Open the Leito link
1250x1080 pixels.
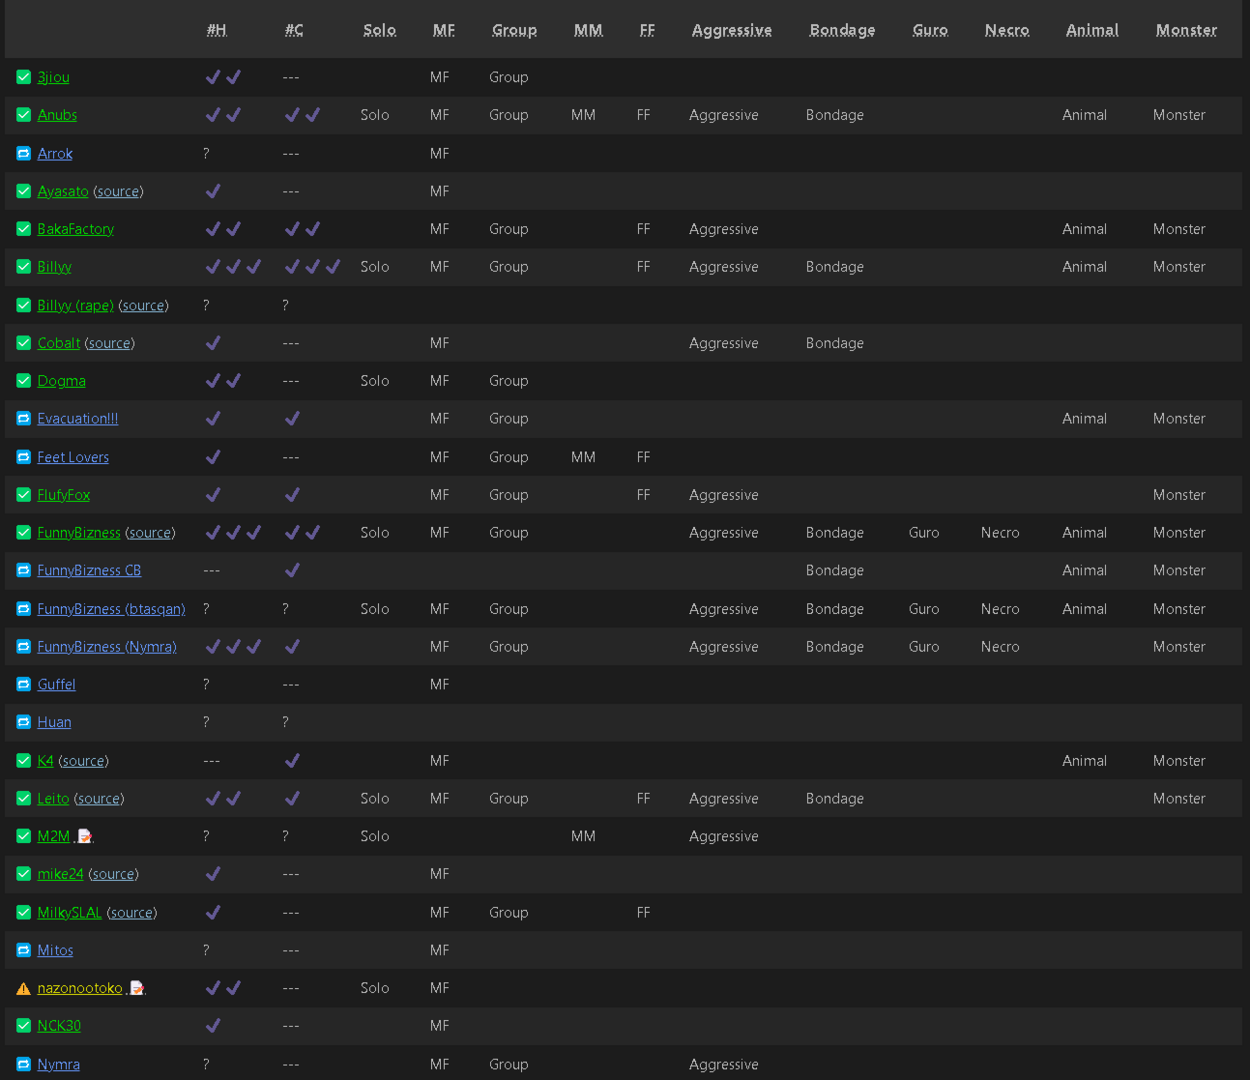[x=53, y=799]
